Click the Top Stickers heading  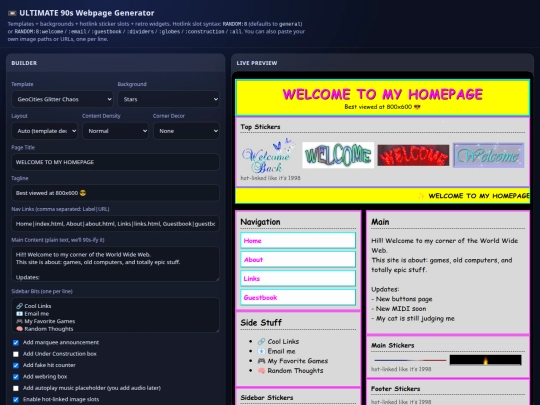tap(260, 127)
